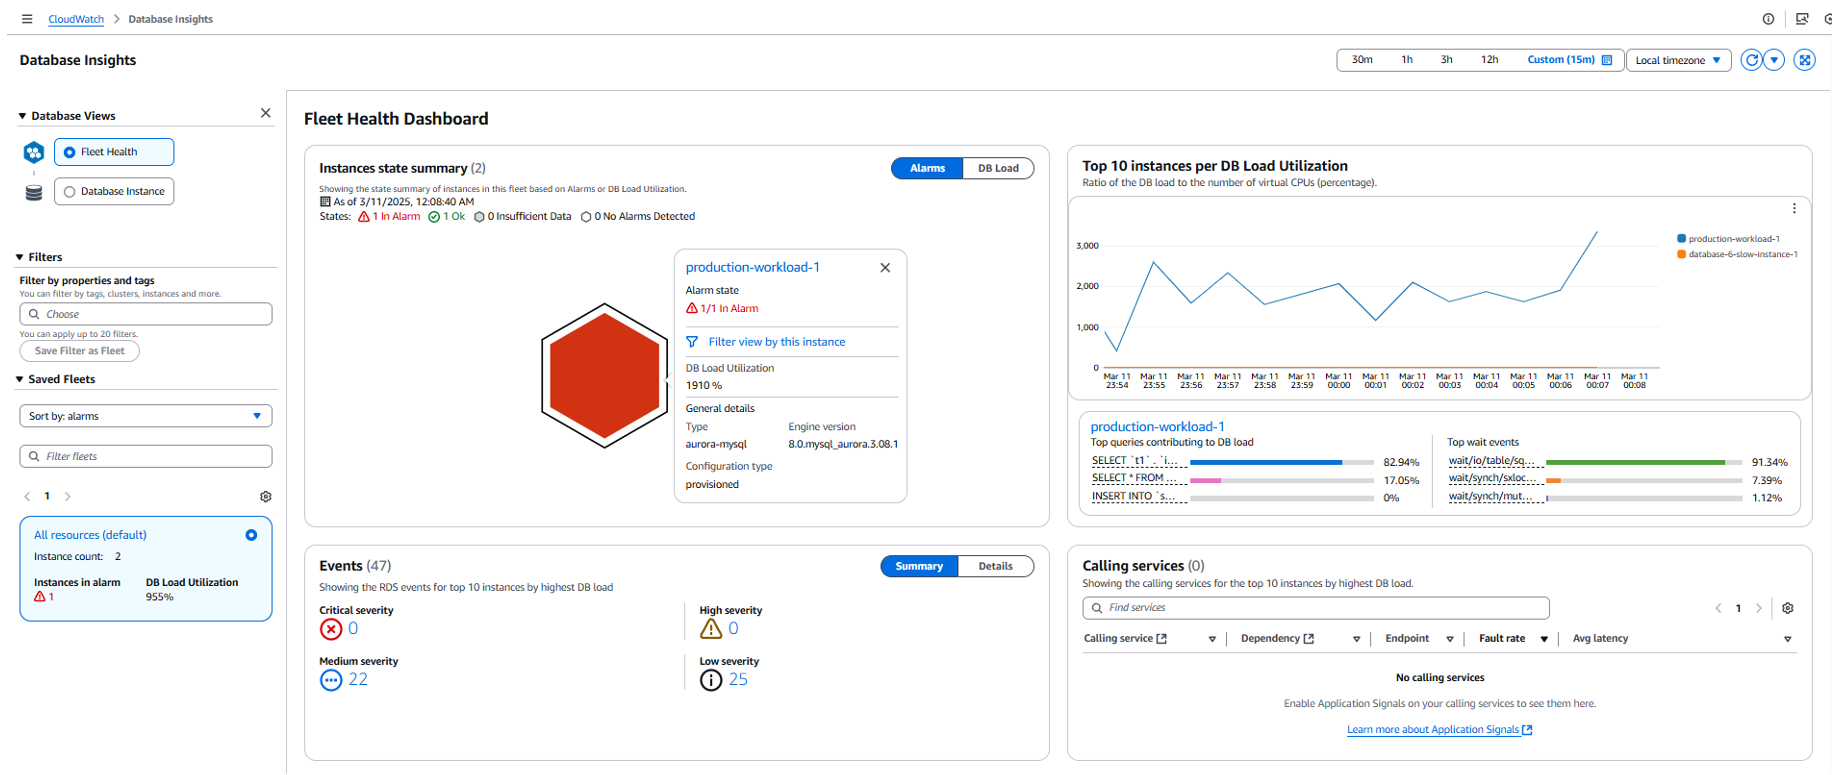1833x775 pixels.
Task: Select the Fleet Health radio option
Action: (70, 152)
